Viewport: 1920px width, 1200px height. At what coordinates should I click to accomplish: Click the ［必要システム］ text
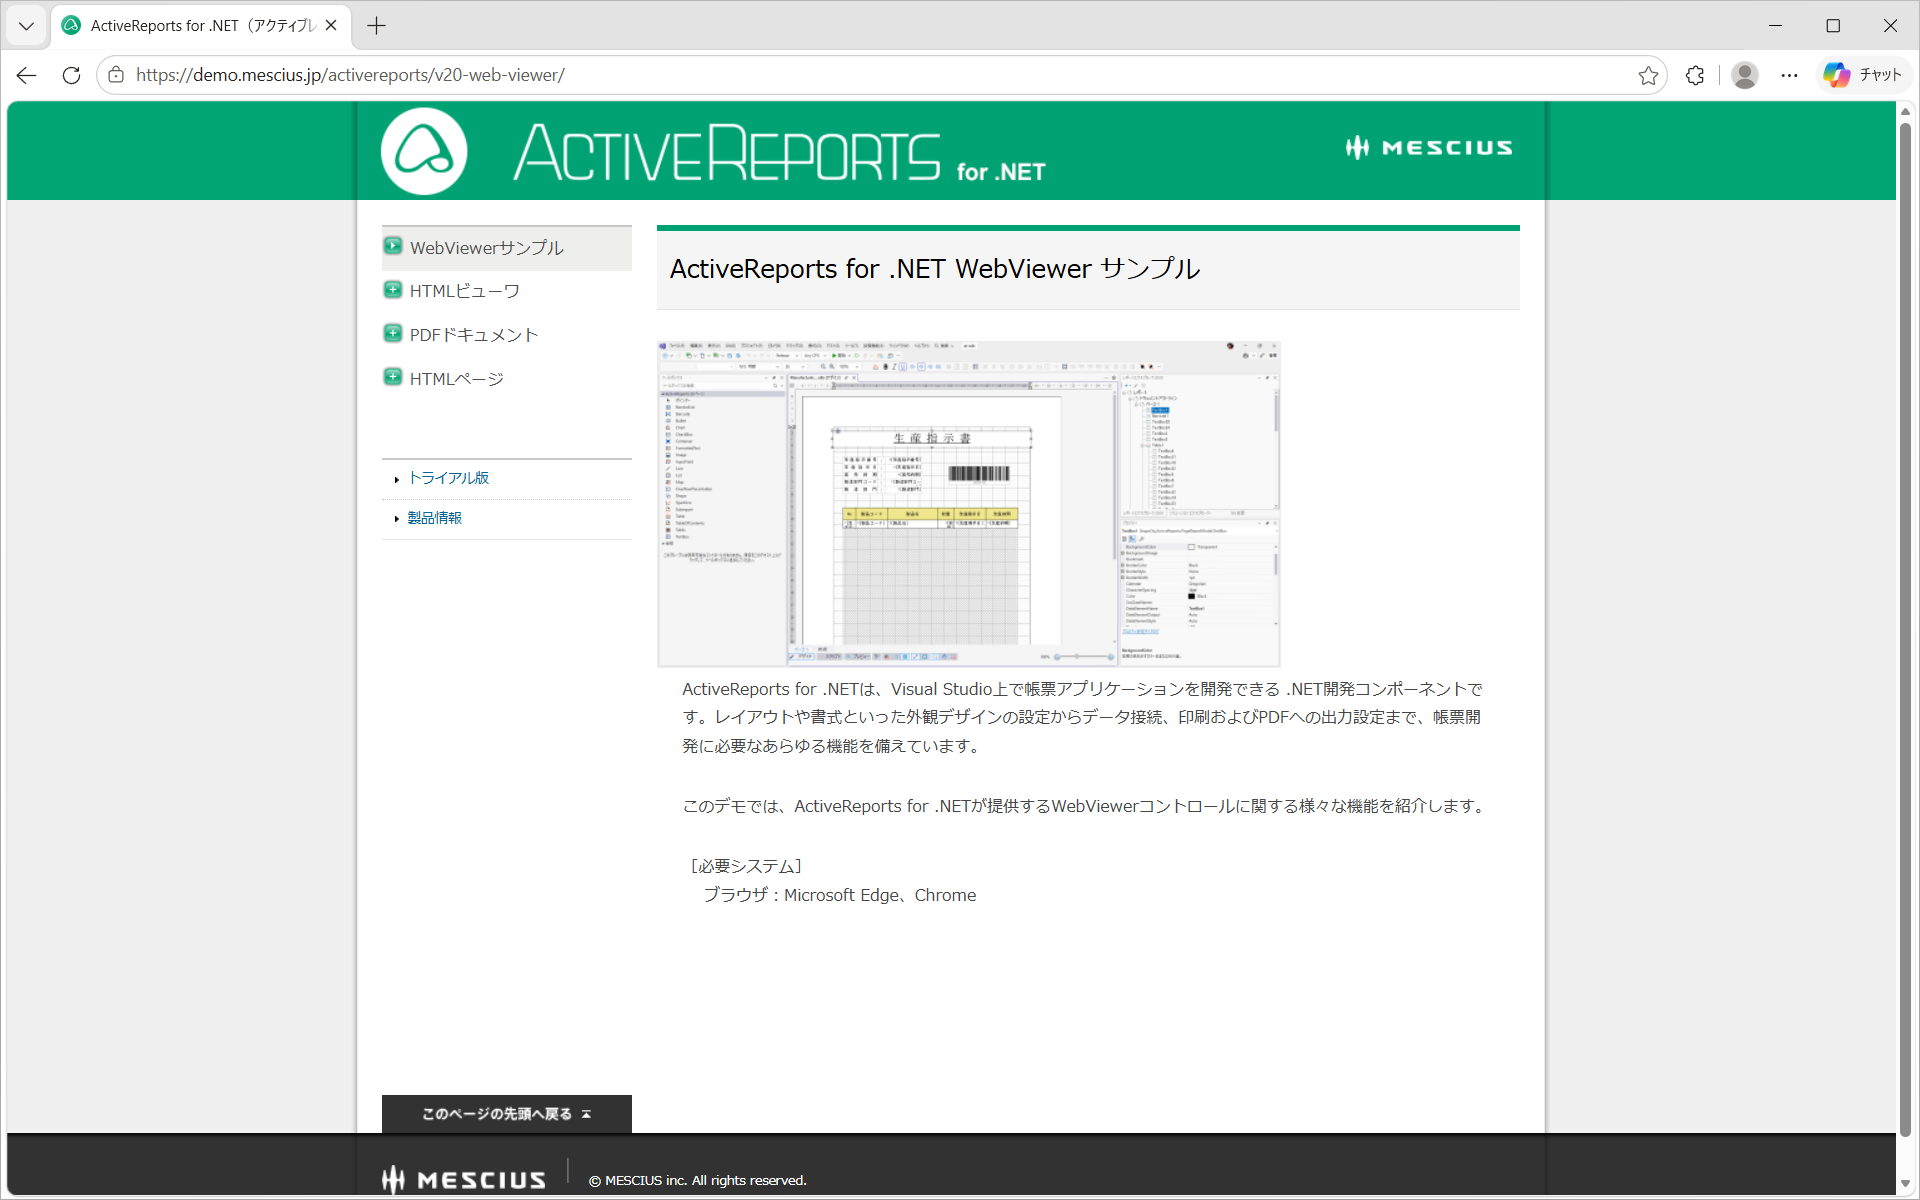(x=745, y=866)
